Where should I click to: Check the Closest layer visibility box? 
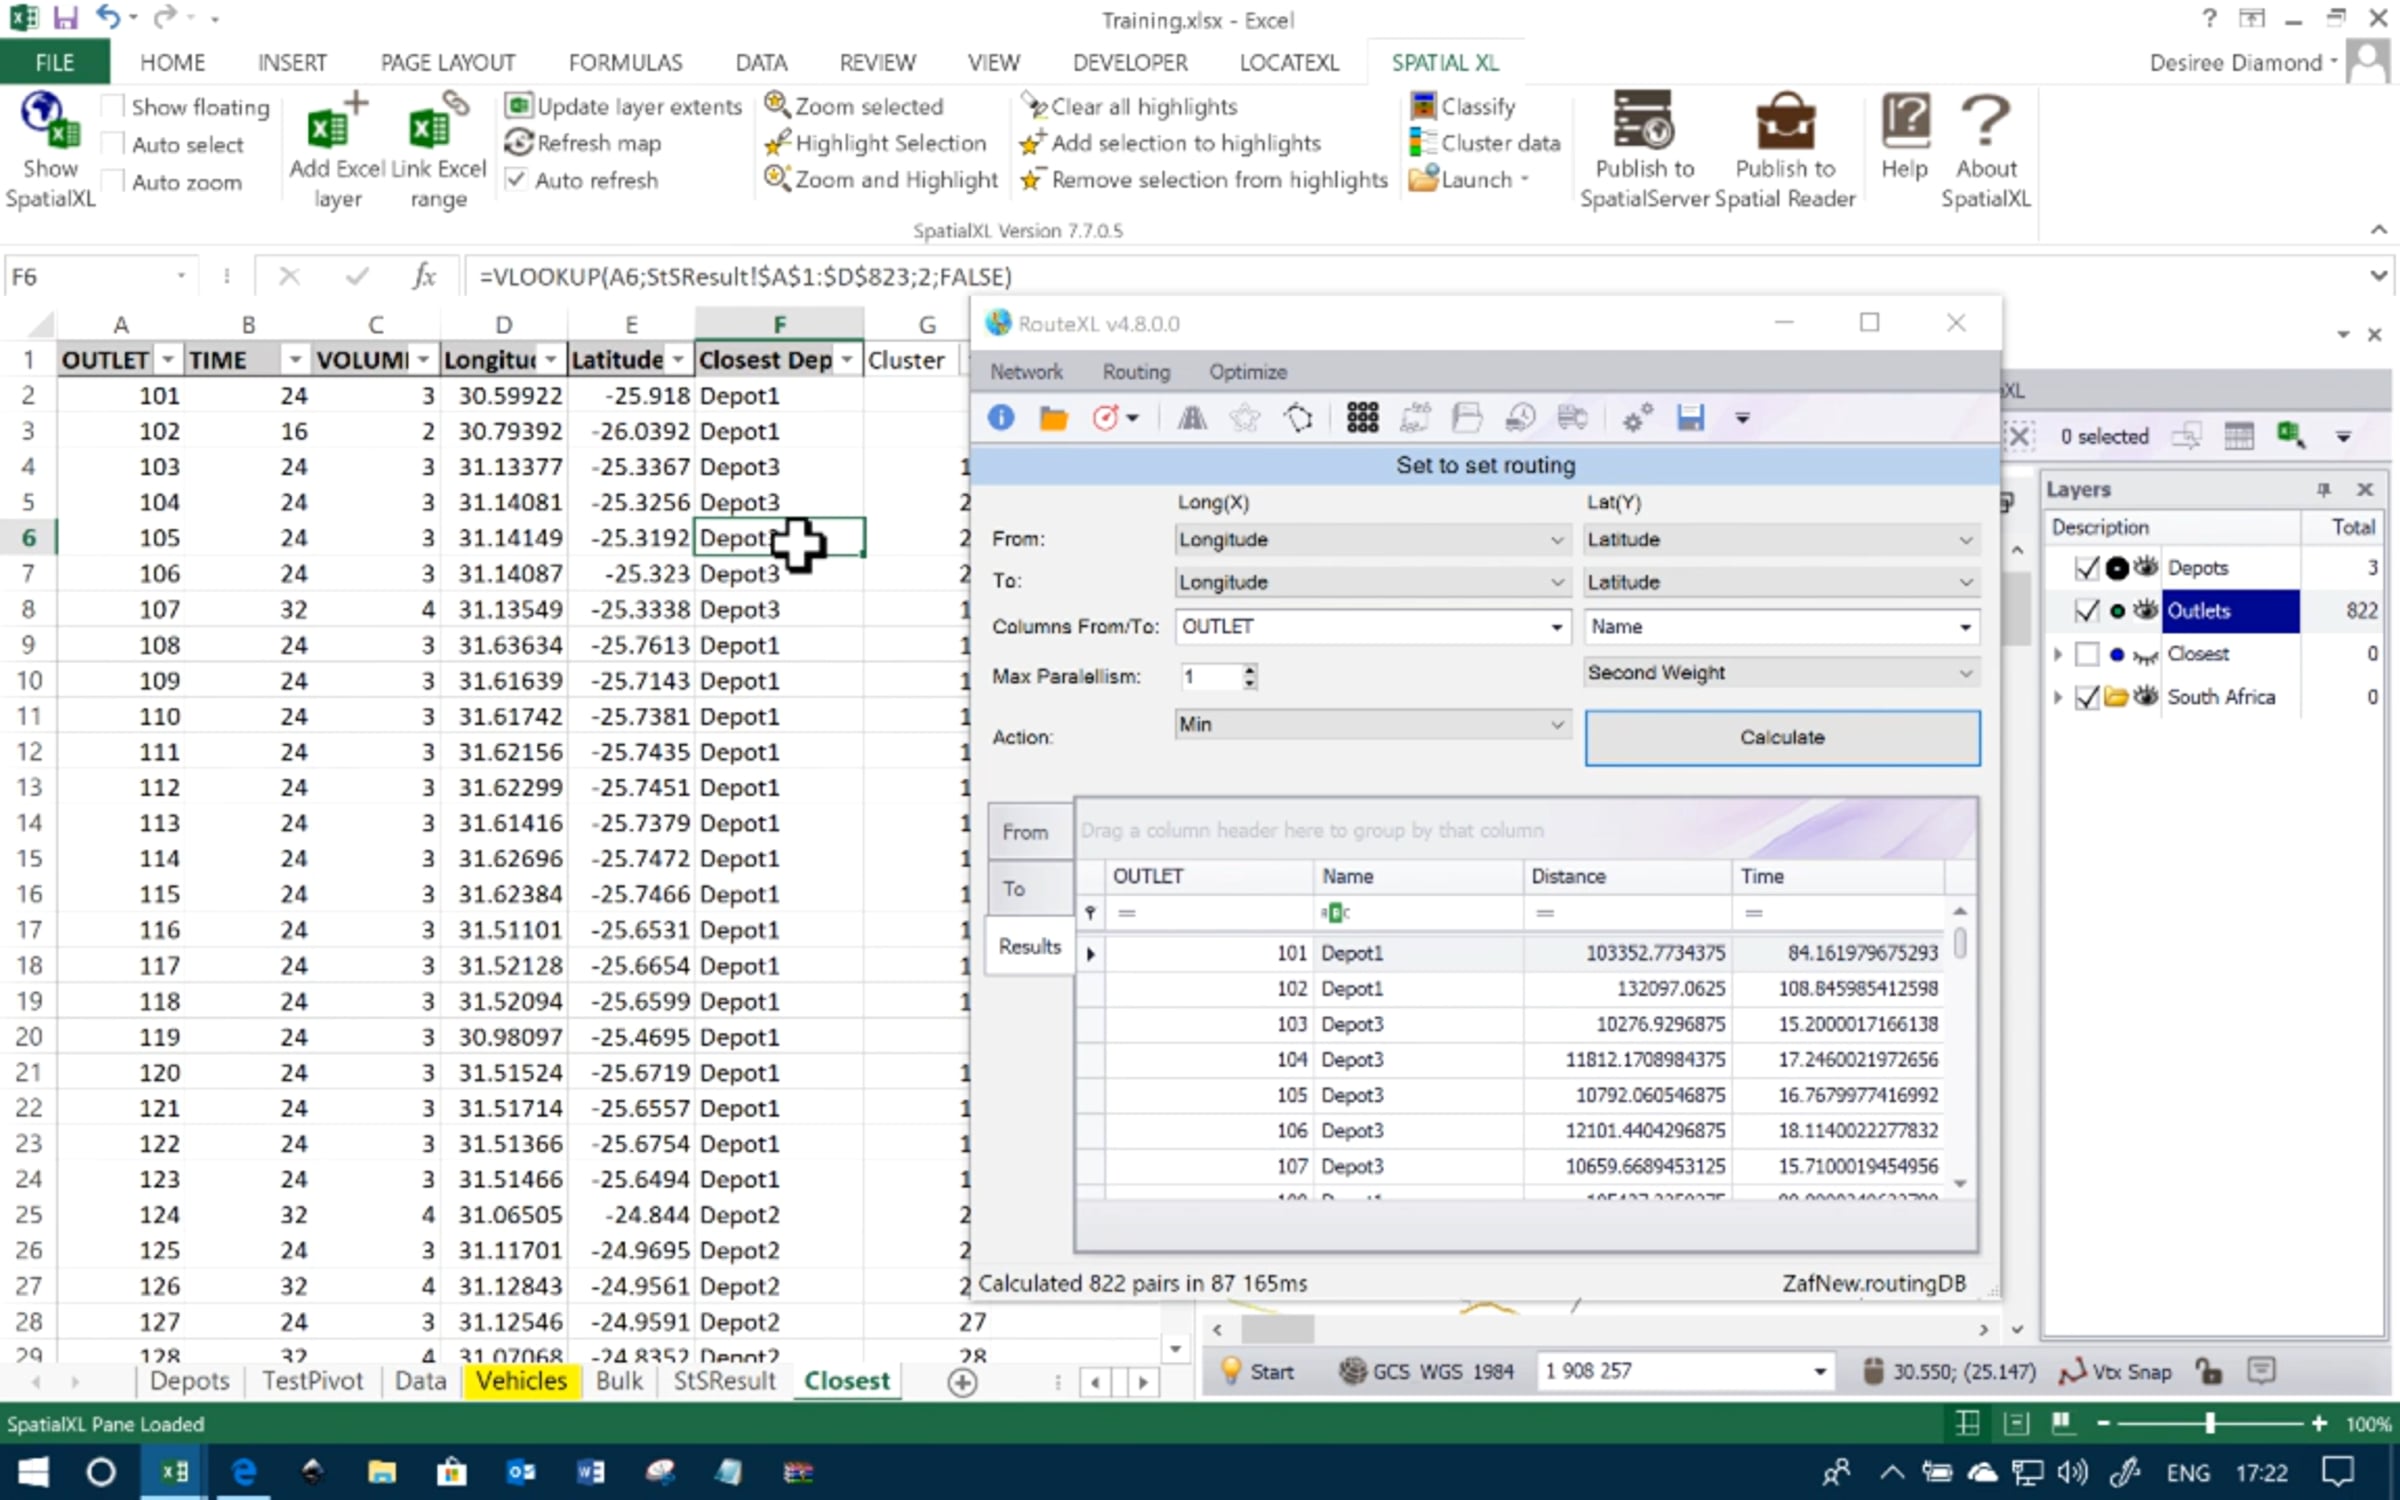tap(2087, 654)
